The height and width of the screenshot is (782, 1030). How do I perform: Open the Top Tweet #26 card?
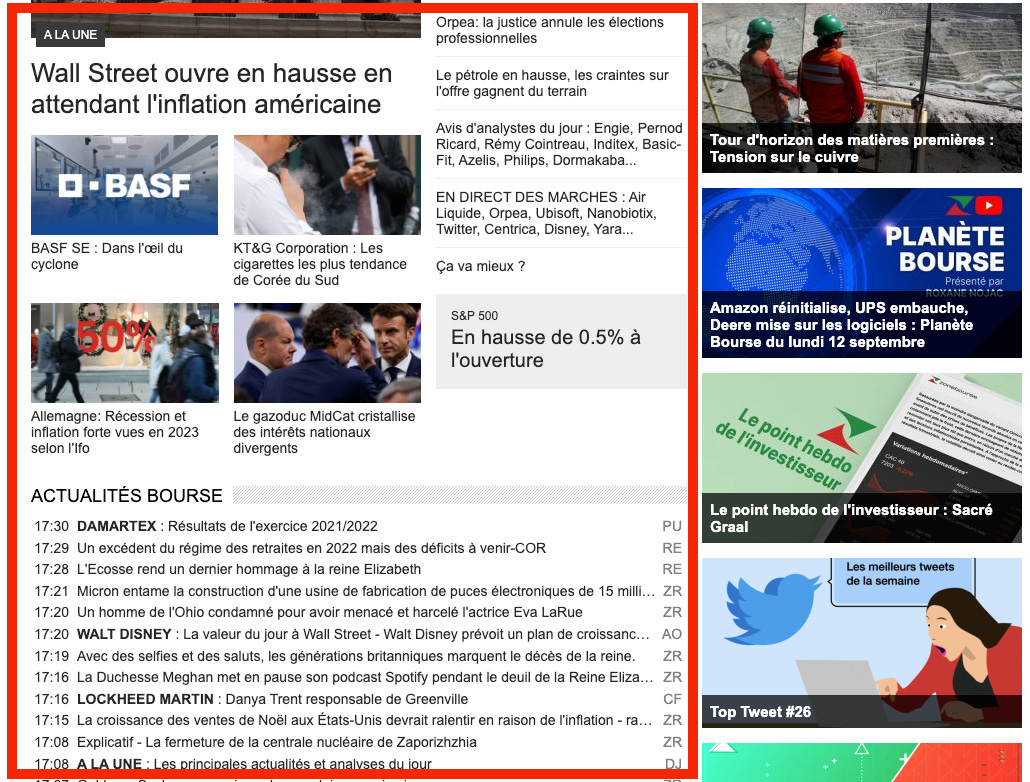pyautogui.click(x=862, y=643)
